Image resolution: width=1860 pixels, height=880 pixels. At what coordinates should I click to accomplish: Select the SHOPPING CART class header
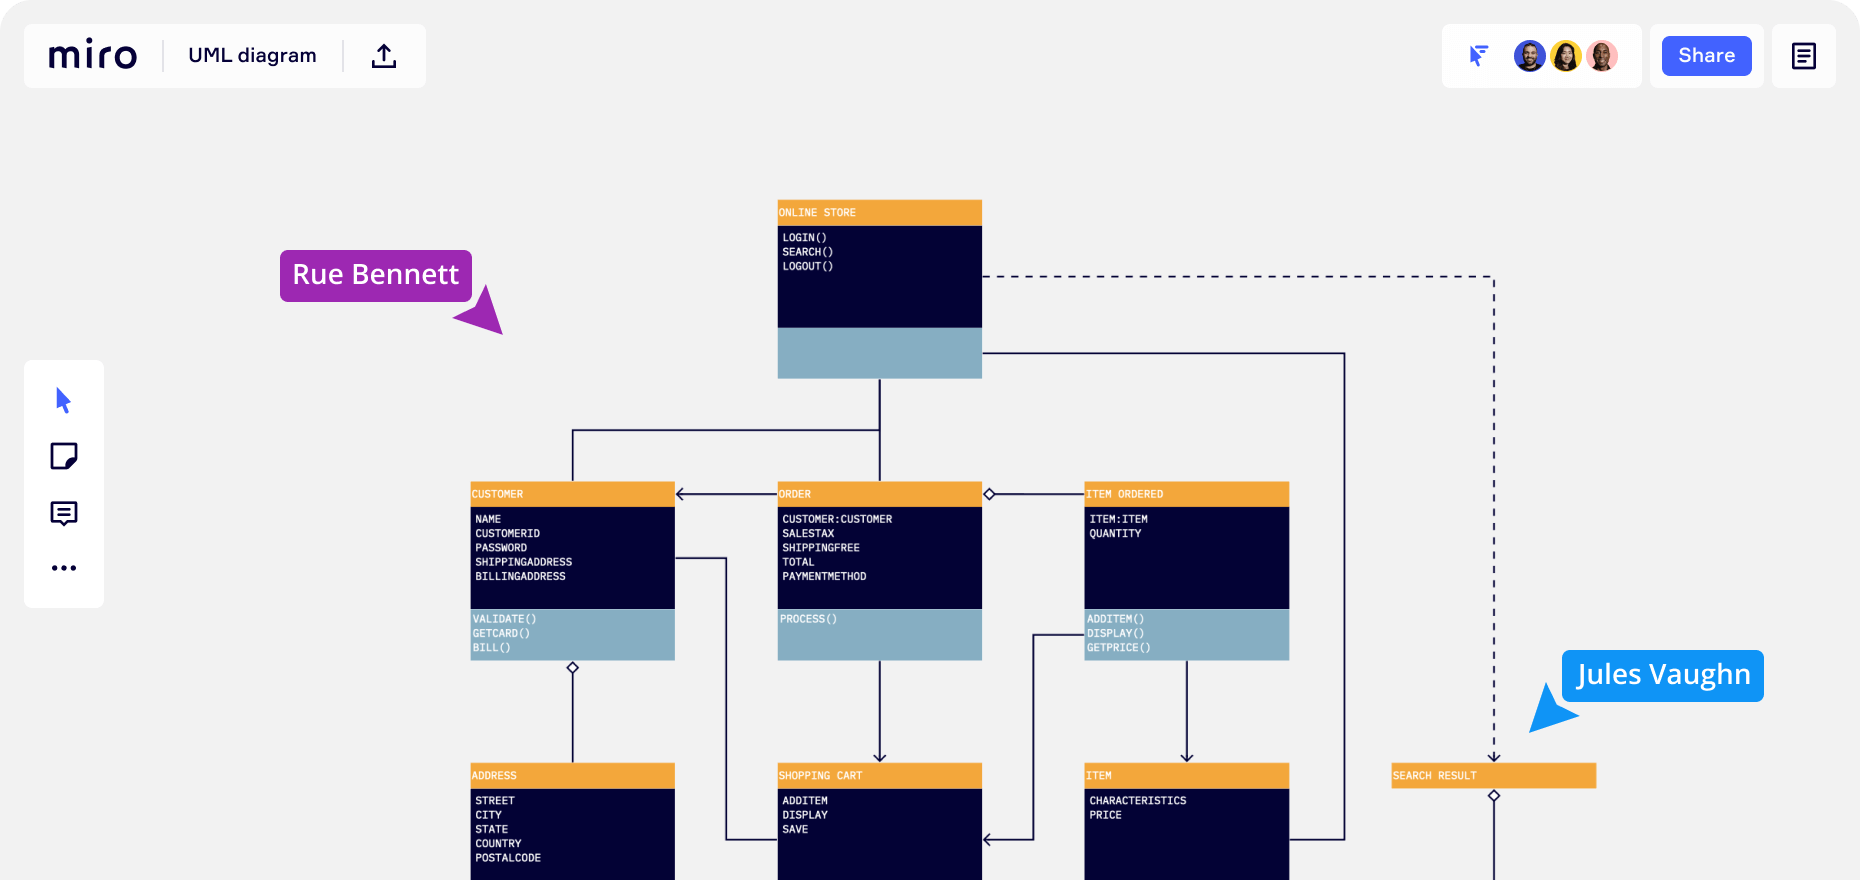coord(880,776)
